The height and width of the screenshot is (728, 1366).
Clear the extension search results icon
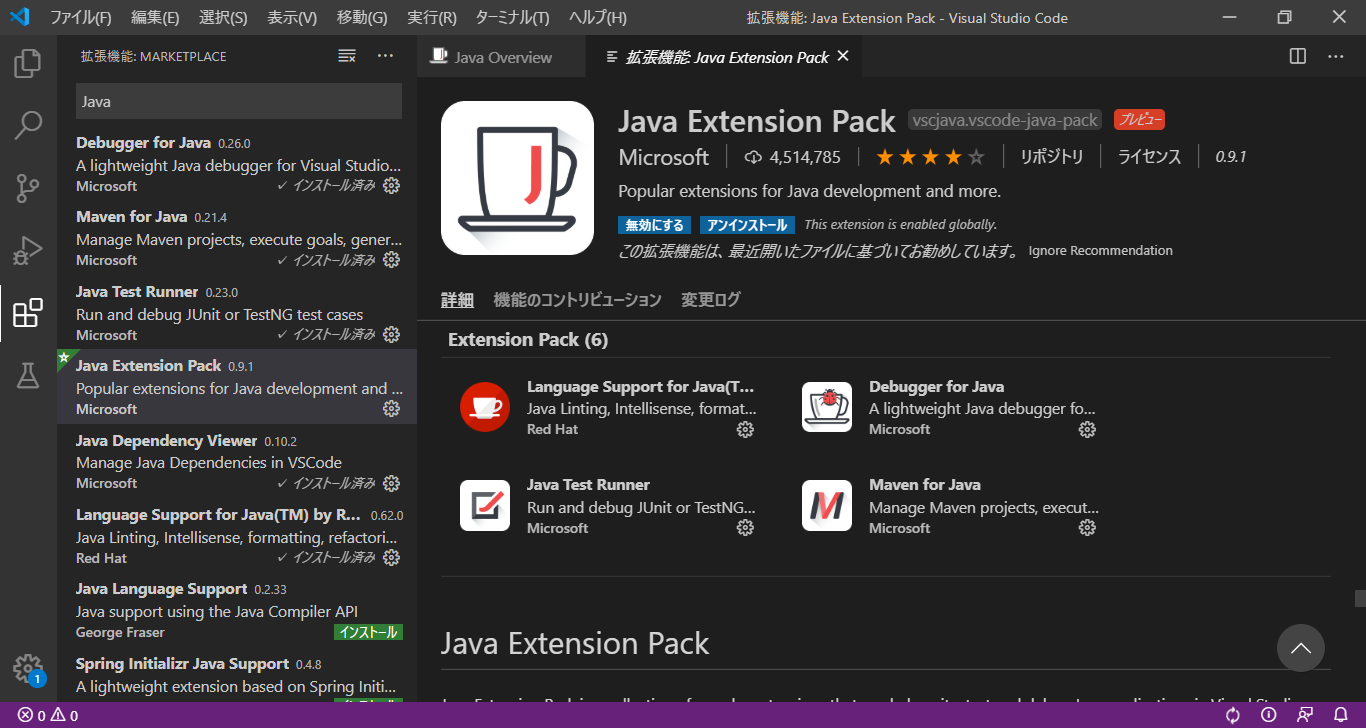pyautogui.click(x=347, y=56)
